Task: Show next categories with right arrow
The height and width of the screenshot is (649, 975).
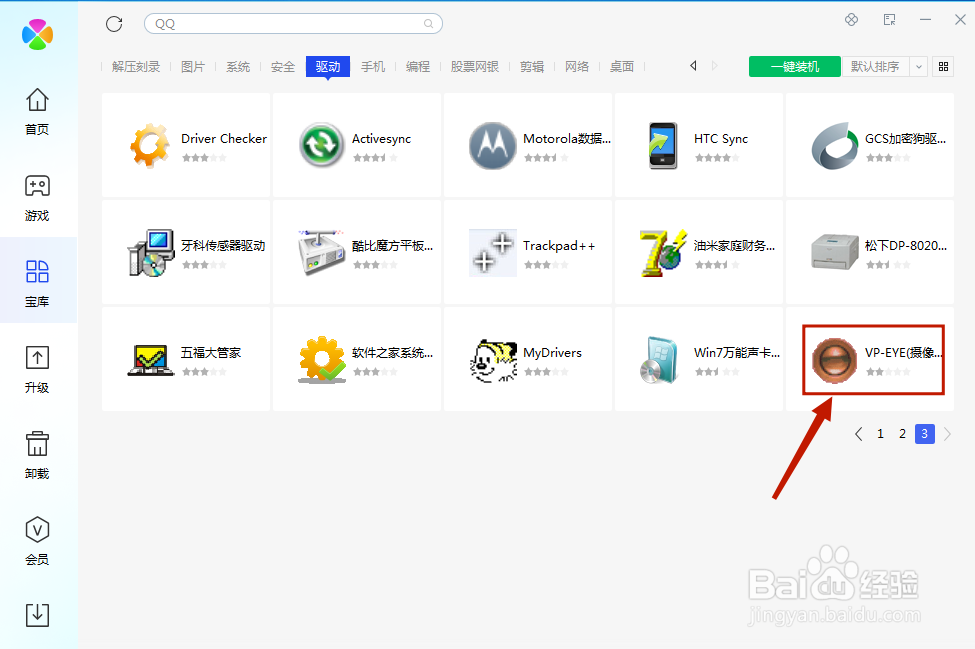Action: [x=714, y=66]
